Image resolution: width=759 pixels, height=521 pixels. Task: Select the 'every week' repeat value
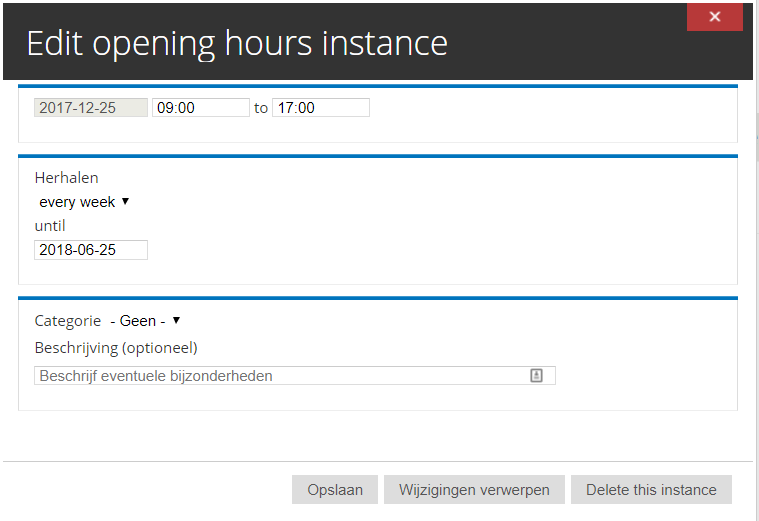78,202
